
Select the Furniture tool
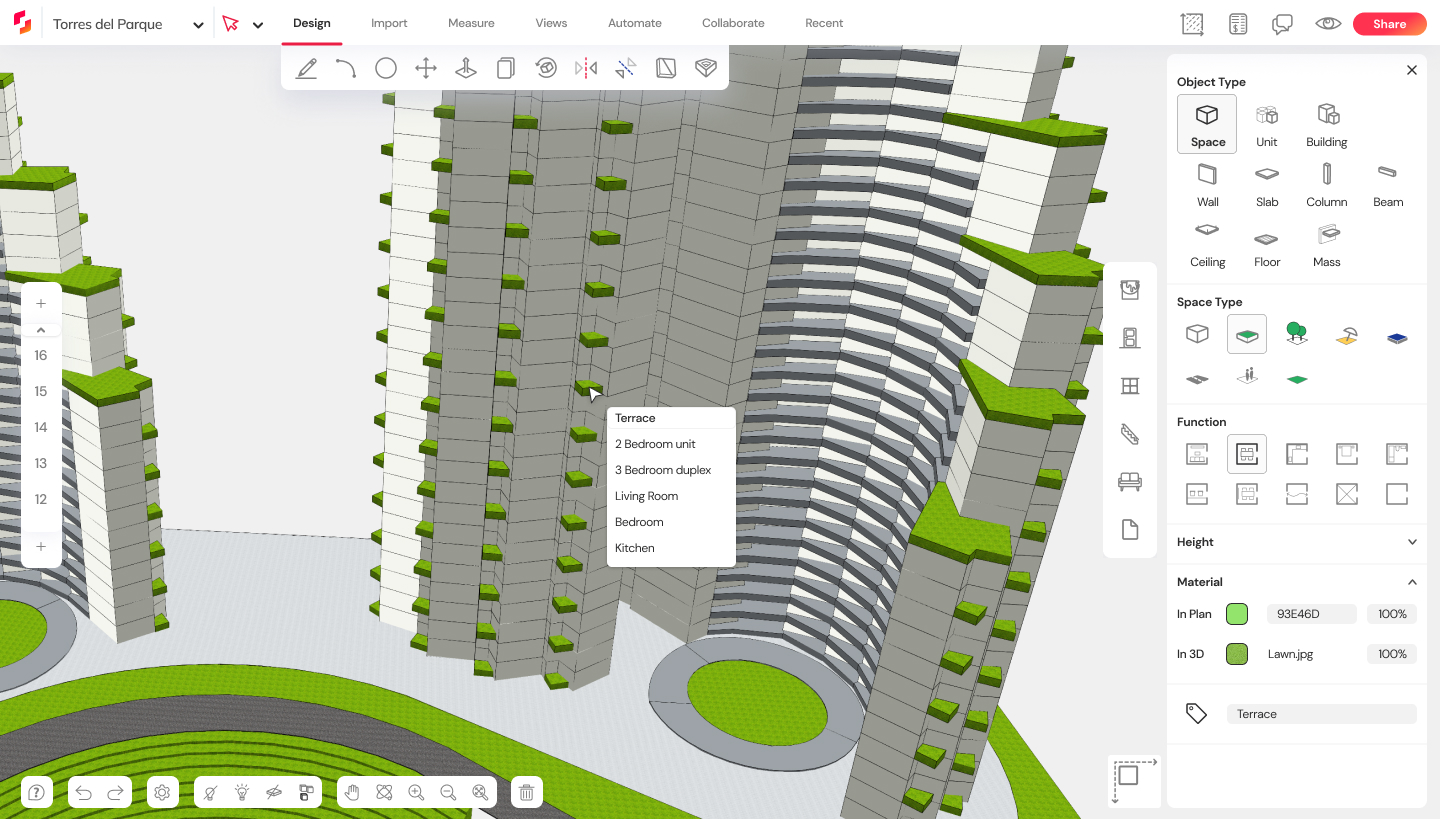(x=1130, y=481)
